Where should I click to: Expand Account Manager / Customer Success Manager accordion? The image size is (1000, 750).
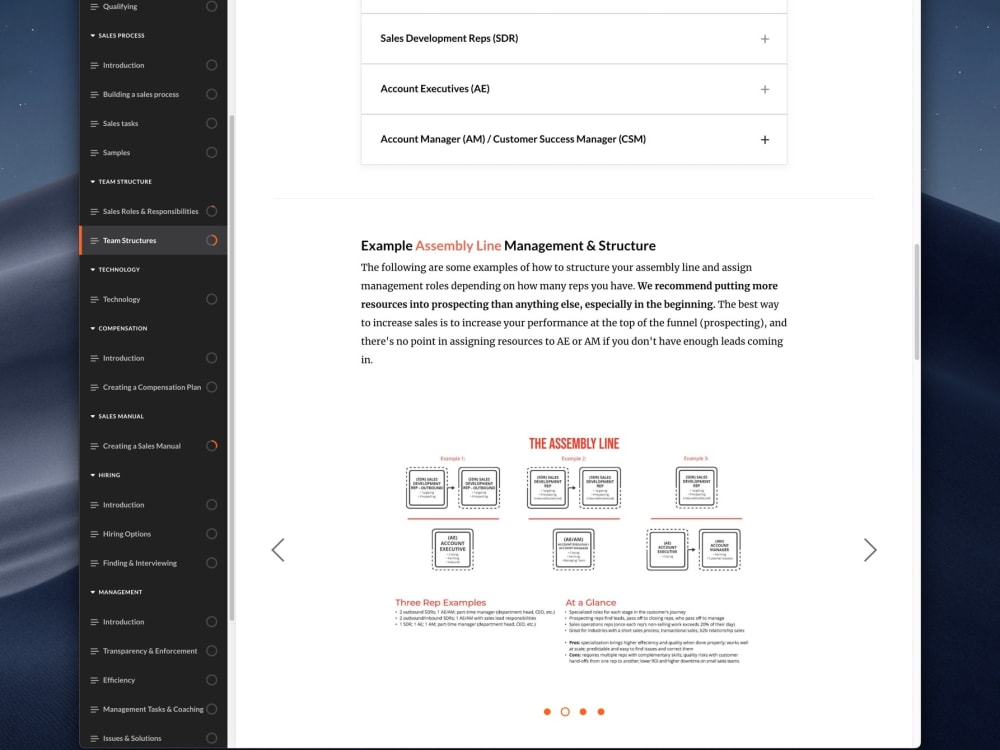[574, 140]
